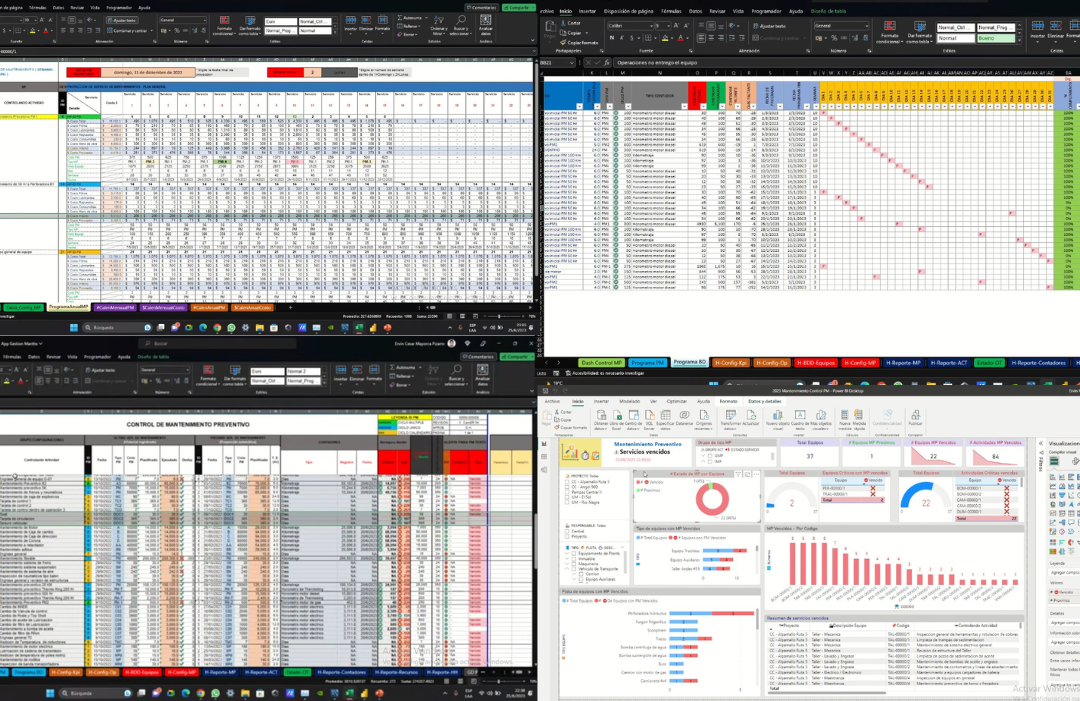
Task: Click the Comentarios button in bottom-left Excel
Action: click(477, 357)
